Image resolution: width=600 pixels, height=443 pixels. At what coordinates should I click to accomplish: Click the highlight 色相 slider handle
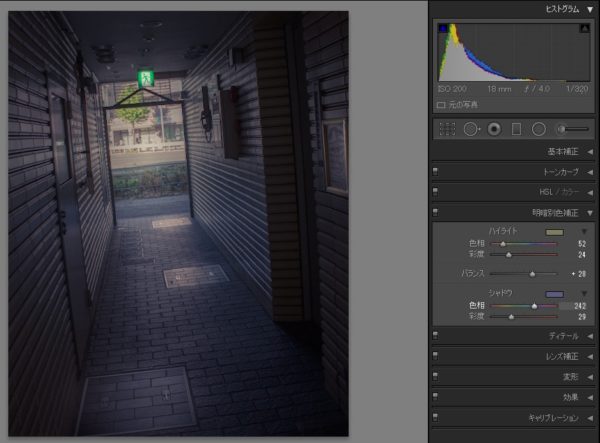point(503,244)
